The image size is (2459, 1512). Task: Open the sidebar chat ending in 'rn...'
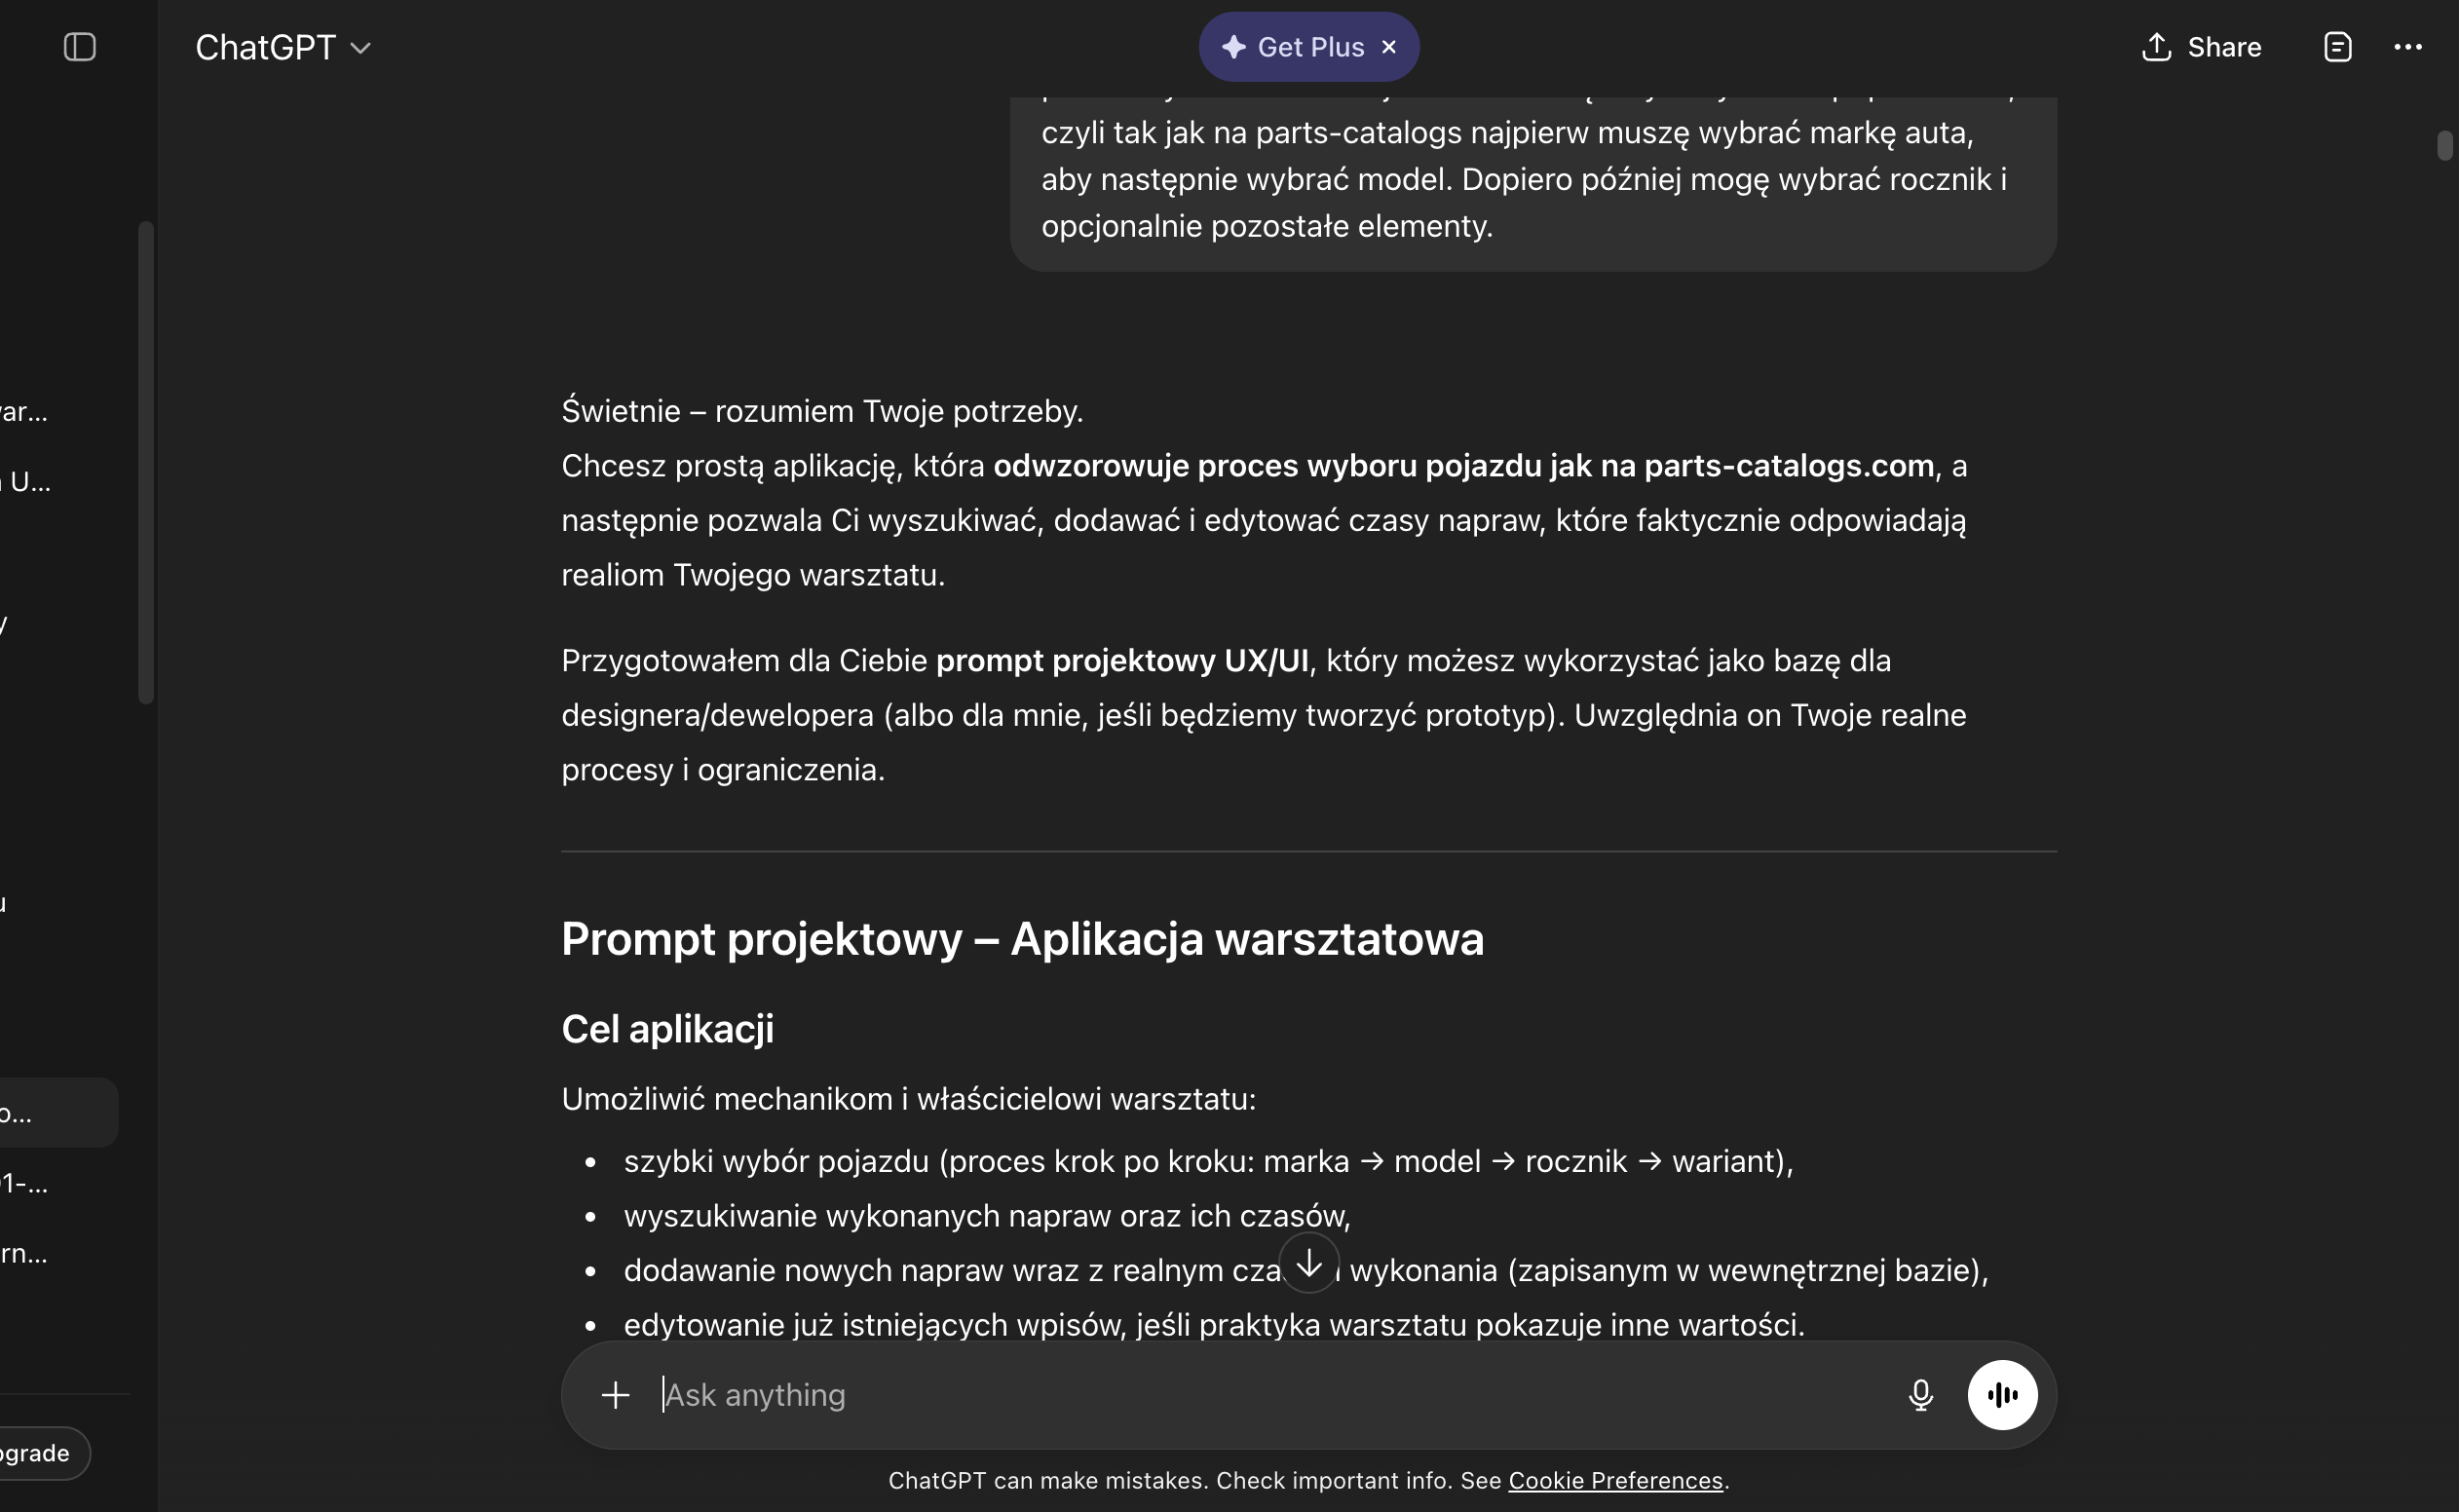(24, 1253)
